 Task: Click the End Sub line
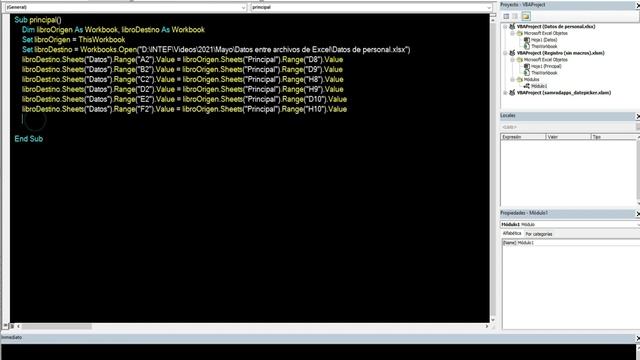tap(29, 139)
